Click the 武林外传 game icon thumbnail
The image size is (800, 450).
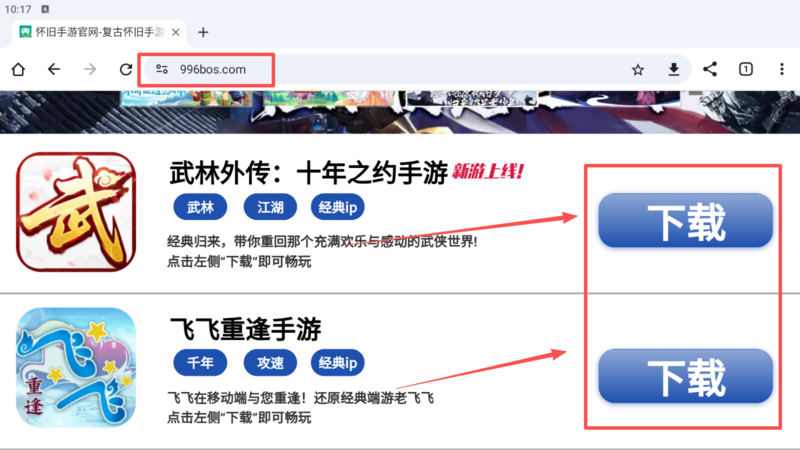tap(76, 212)
